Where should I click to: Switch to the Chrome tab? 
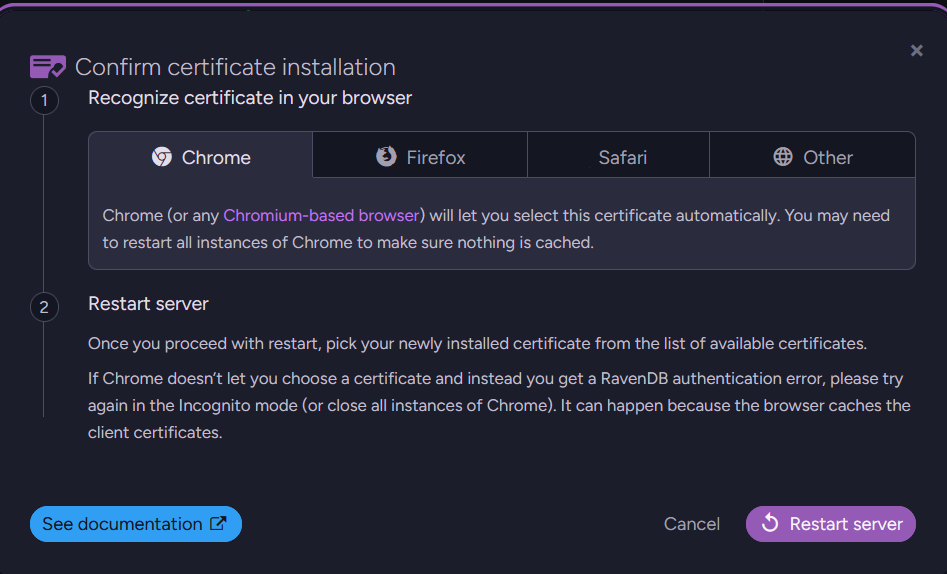[x=201, y=157]
